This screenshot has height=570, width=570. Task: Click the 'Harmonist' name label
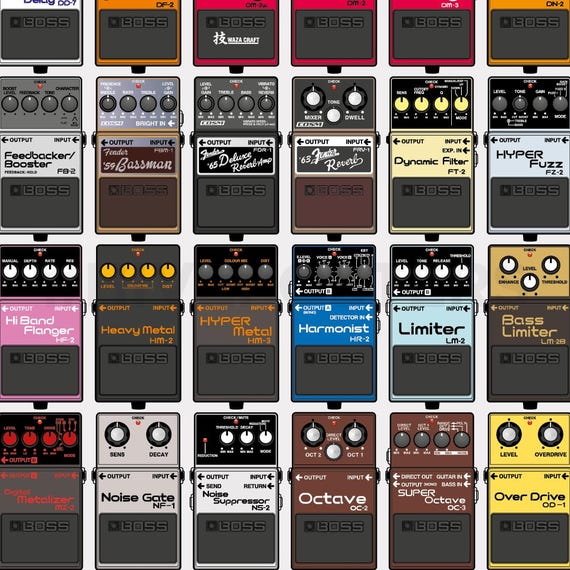click(333, 329)
